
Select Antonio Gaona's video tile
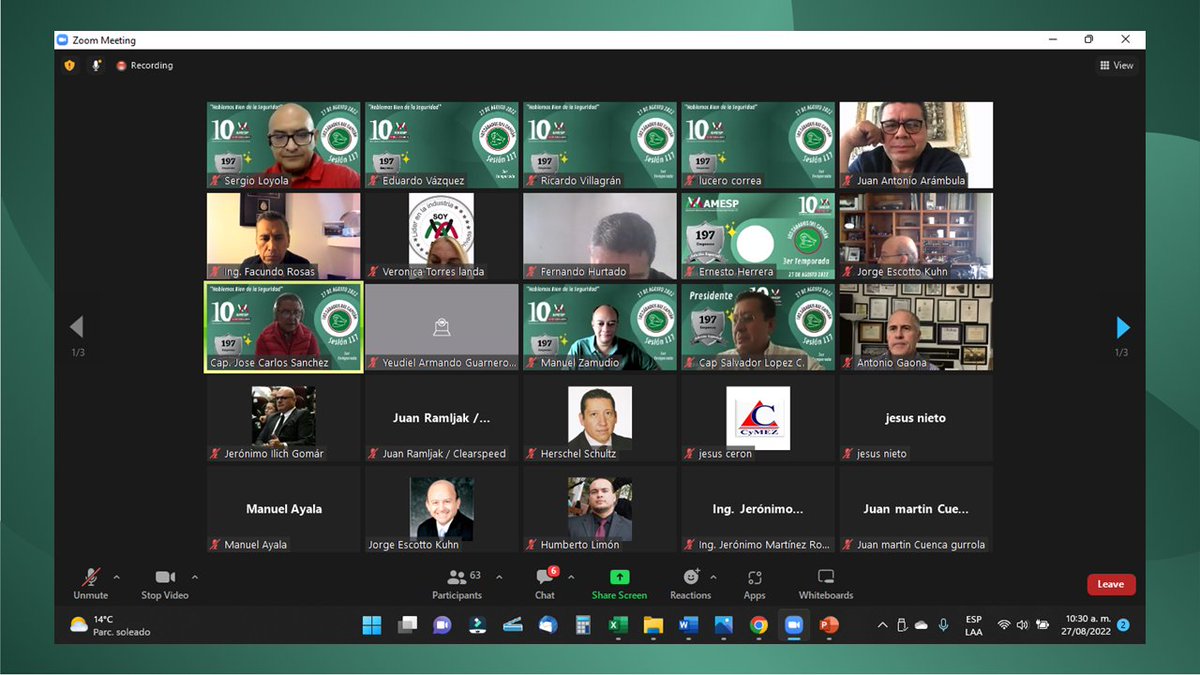point(916,327)
